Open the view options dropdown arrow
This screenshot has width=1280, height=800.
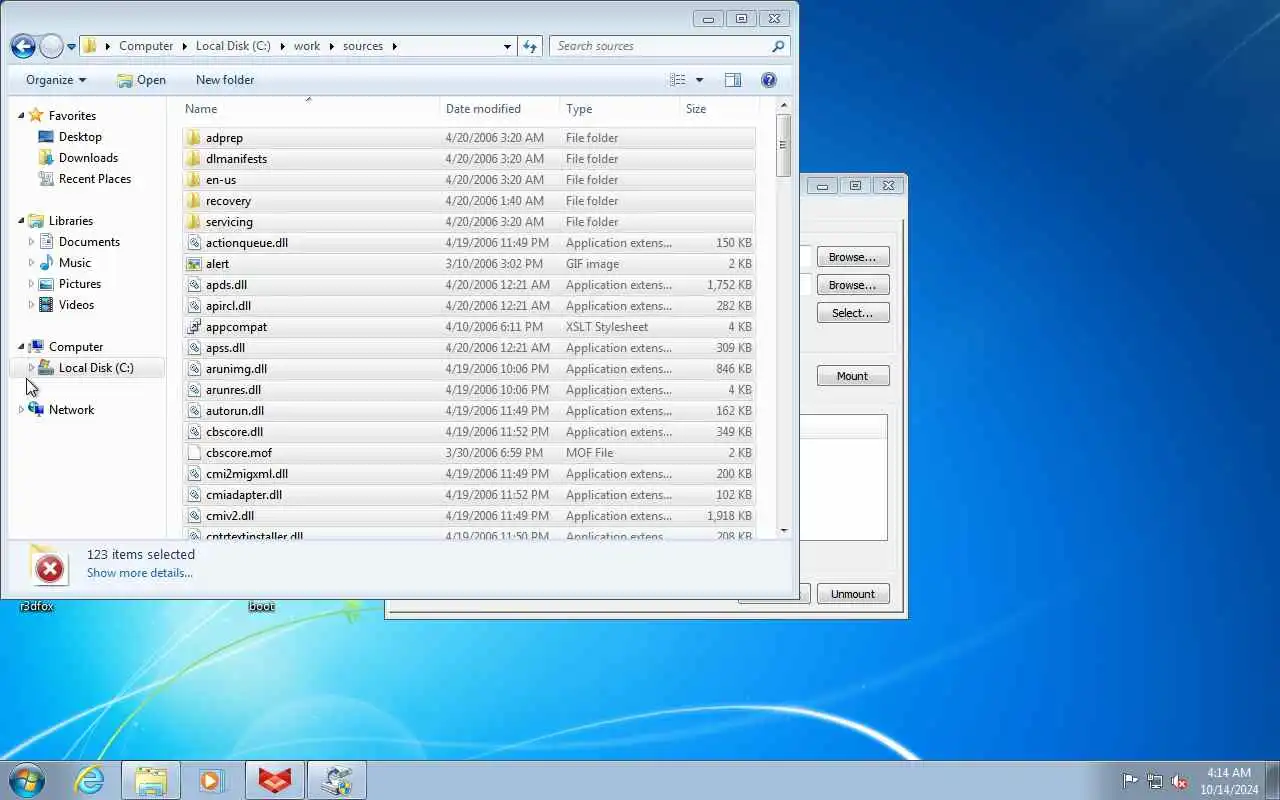point(699,80)
